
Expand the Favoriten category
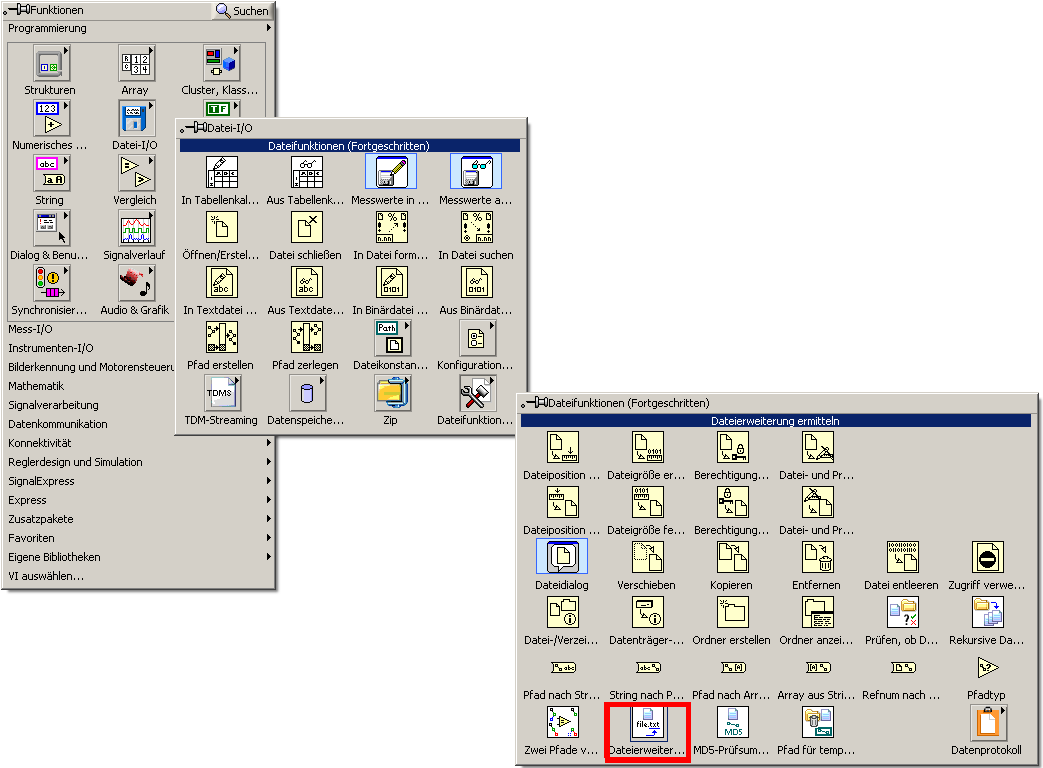269,537
